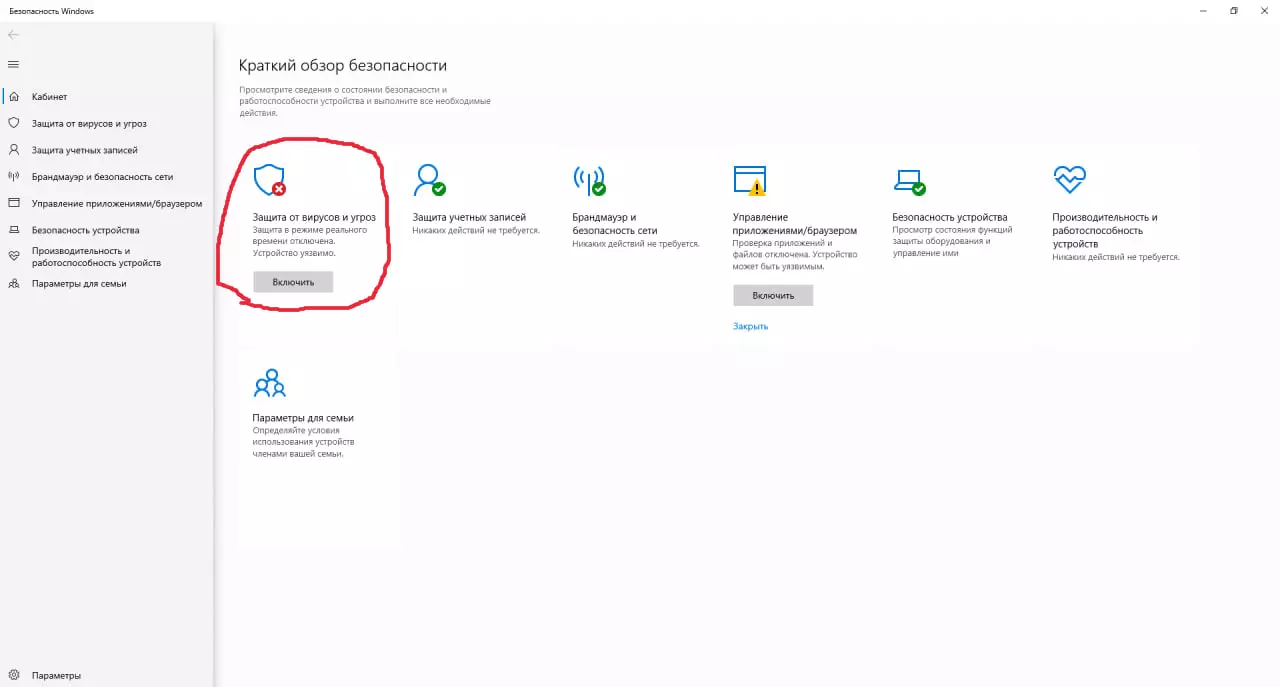
Task: Open Защита от вирусов и угроз in sidebar
Action: [x=89, y=124]
